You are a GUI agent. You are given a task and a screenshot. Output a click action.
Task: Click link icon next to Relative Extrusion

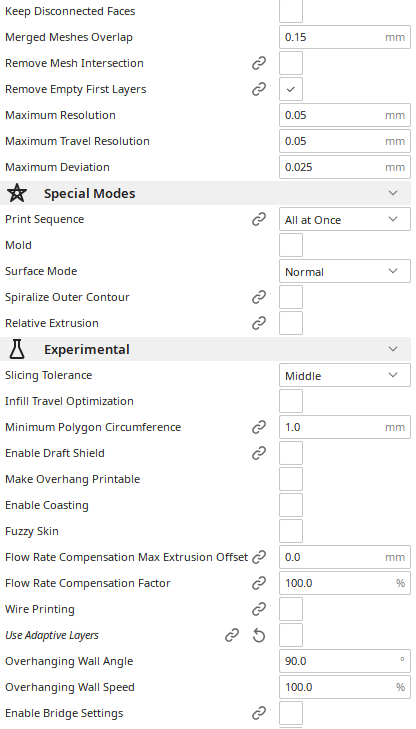pyautogui.click(x=259, y=323)
